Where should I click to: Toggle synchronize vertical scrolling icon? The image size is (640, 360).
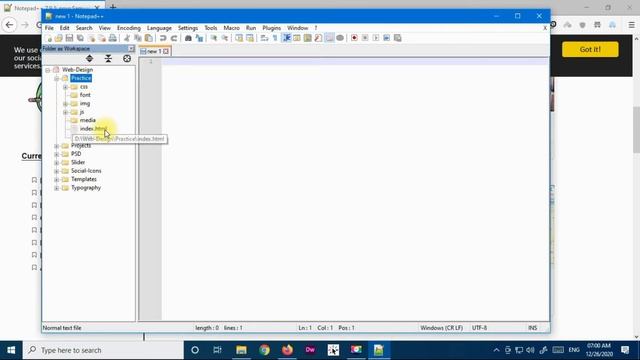(239, 38)
